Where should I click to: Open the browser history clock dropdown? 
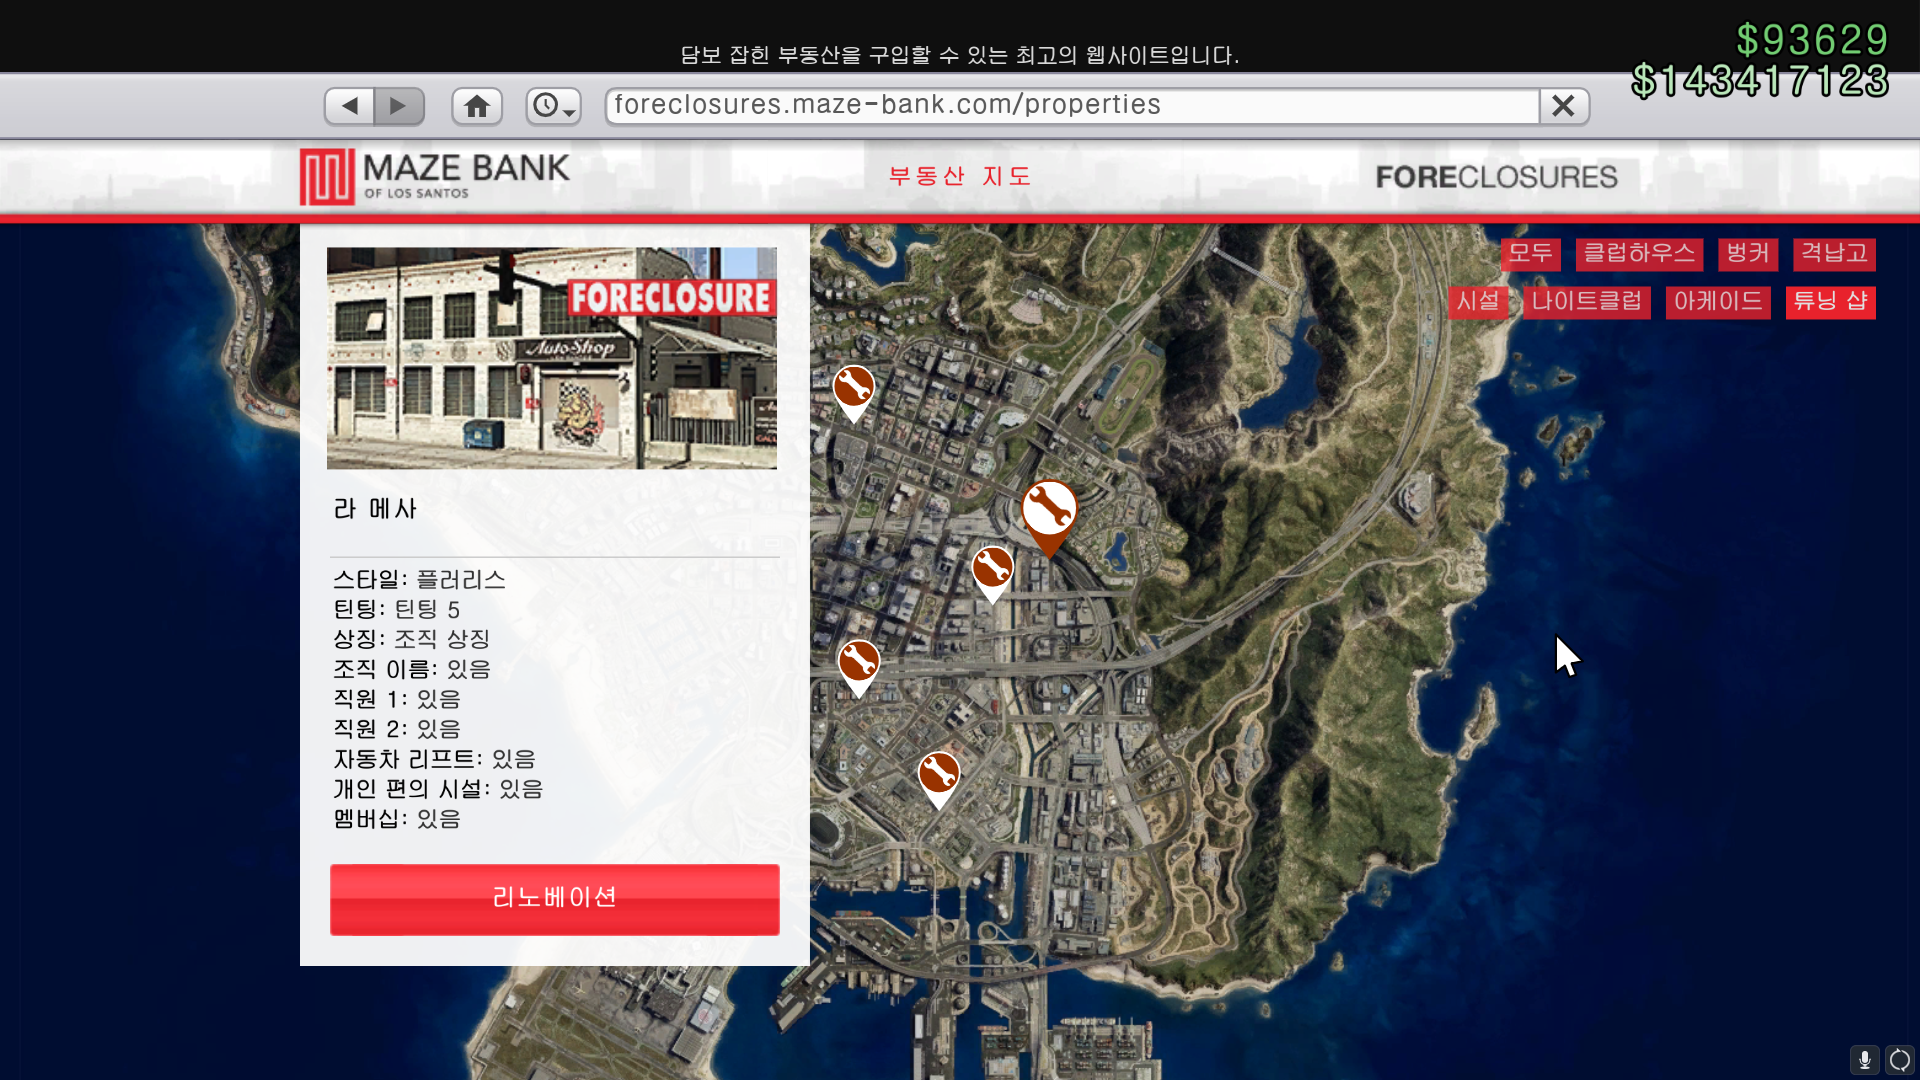(x=553, y=106)
